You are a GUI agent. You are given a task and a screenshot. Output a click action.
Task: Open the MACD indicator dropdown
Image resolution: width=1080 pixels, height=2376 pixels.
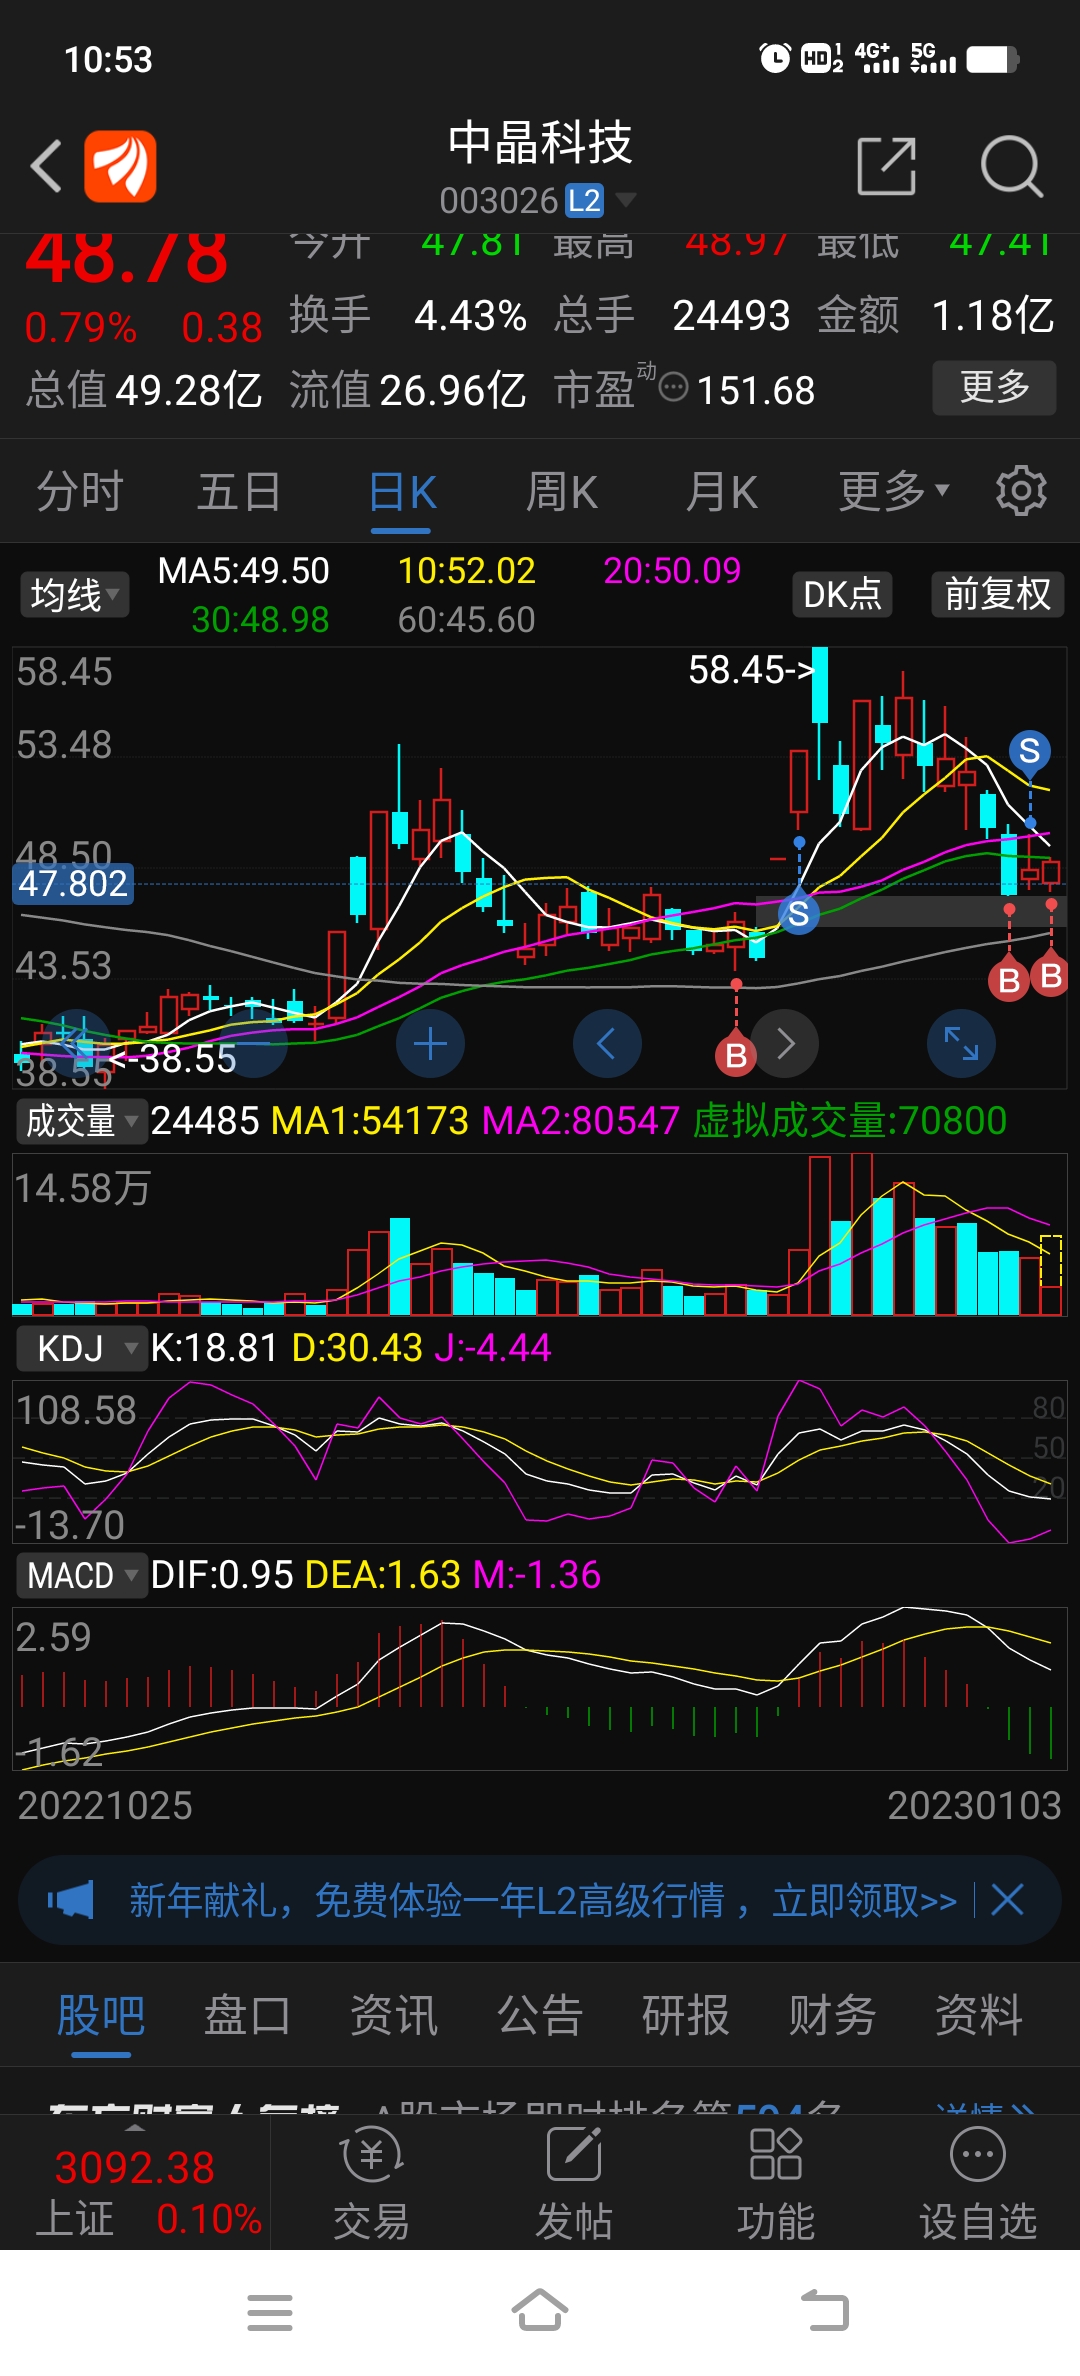pos(81,1575)
